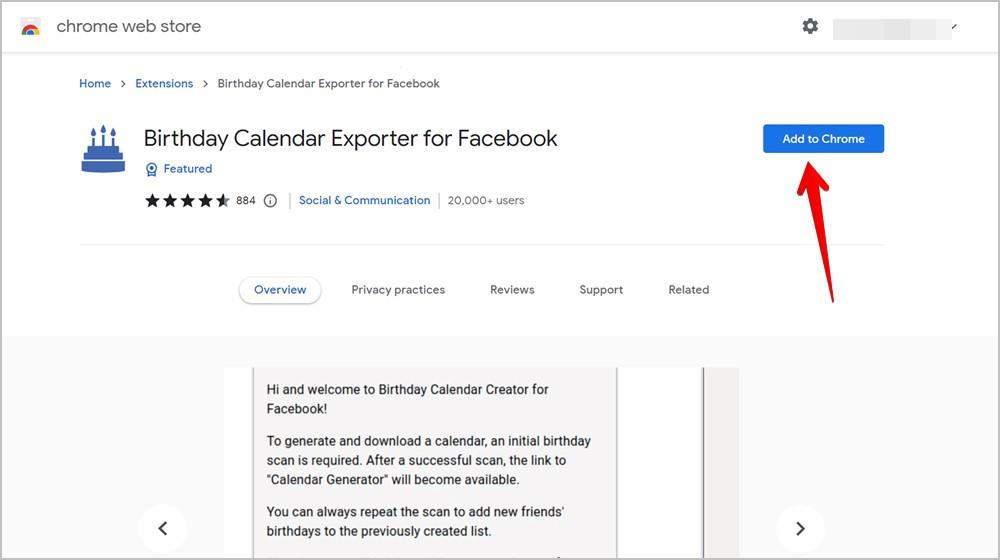Screen dimensions: 1000x560
Task: Click the Home breadcrumb link
Action: pyautogui.click(x=95, y=84)
